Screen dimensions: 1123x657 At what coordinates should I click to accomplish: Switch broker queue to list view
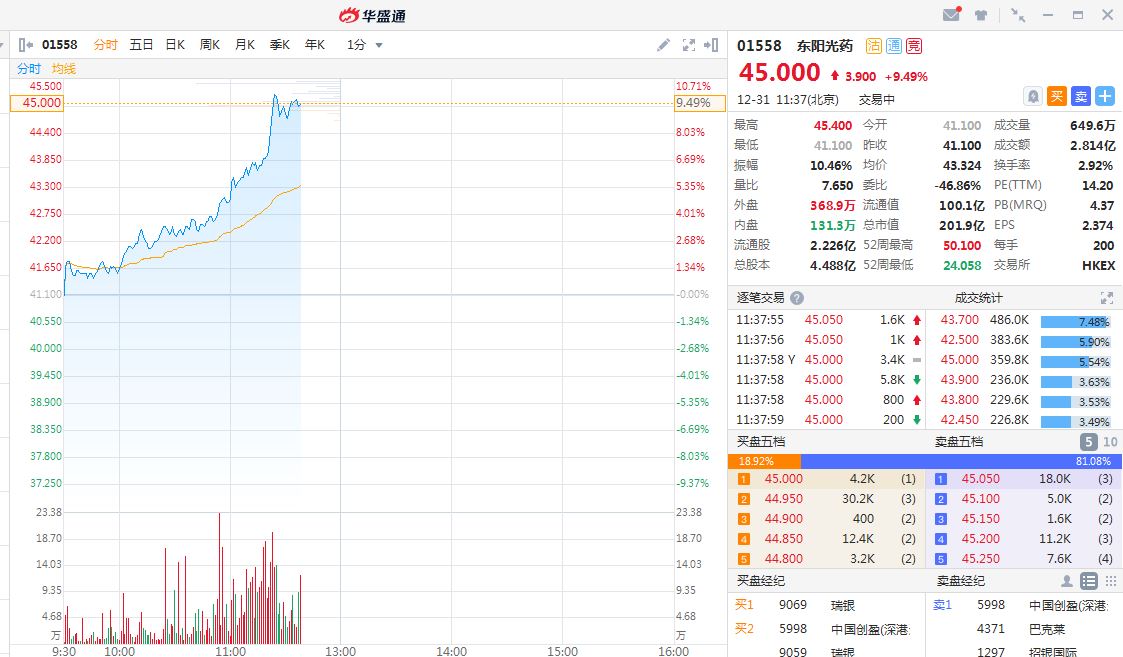(x=1089, y=581)
